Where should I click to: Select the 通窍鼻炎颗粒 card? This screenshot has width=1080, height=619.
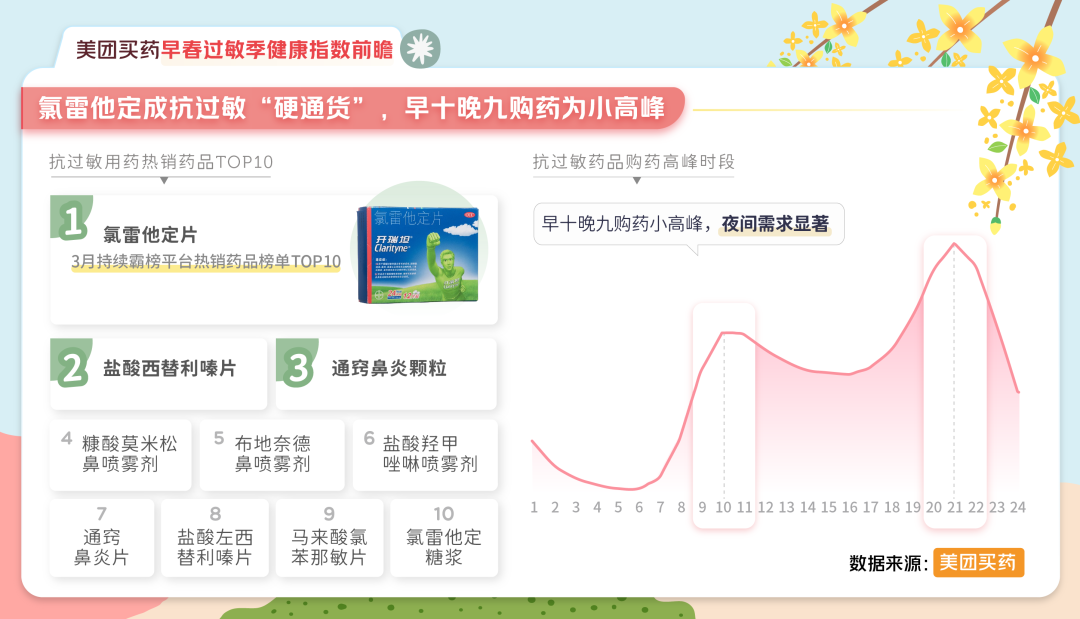(389, 369)
